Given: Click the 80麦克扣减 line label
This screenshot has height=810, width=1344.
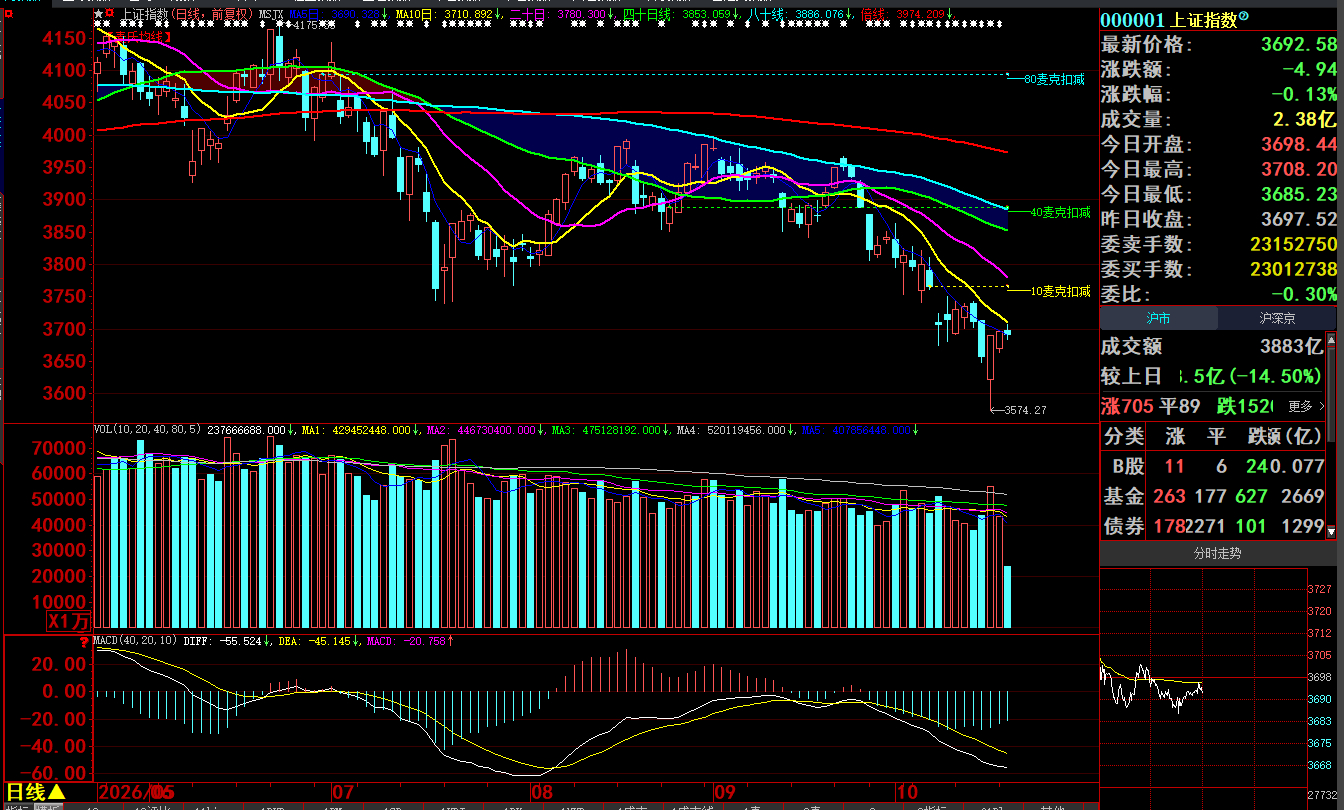Looking at the screenshot, I should (x=1053, y=79).
